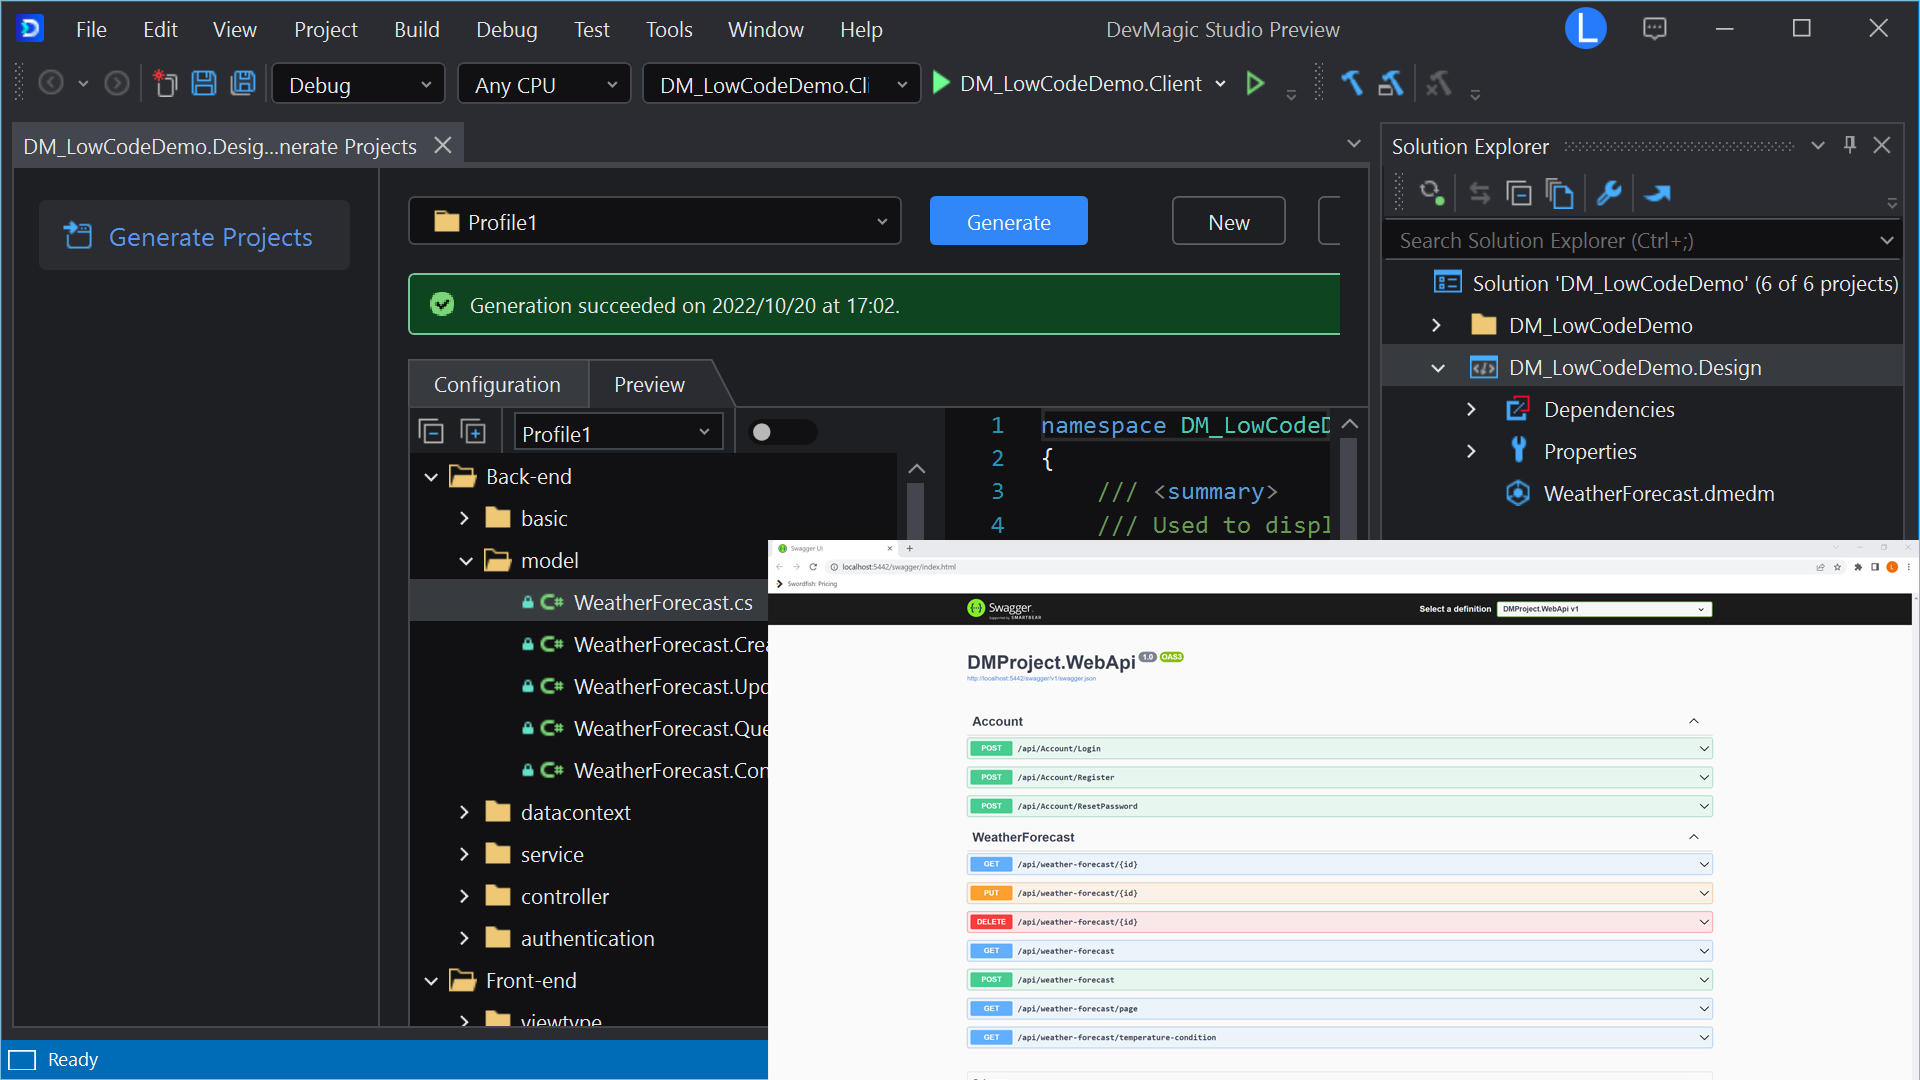Select the Save All icon in the toolbar
The height and width of the screenshot is (1080, 1920).
(x=243, y=84)
